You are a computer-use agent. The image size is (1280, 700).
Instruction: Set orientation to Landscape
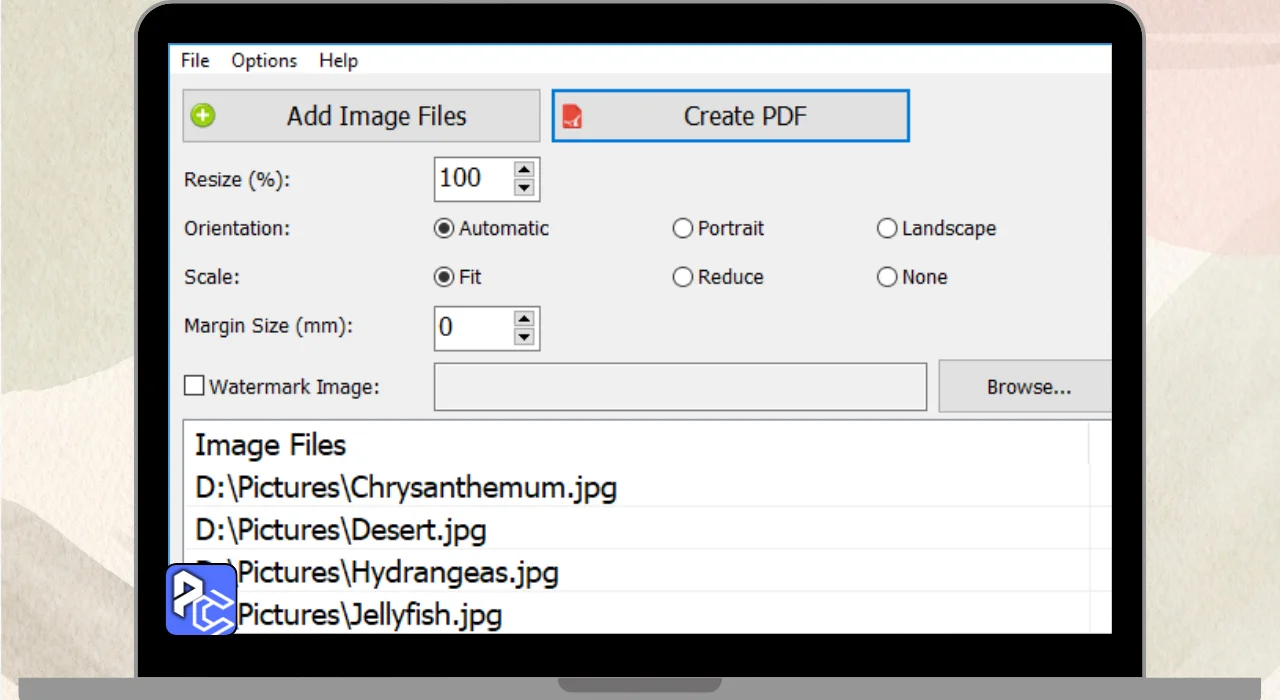(x=887, y=229)
